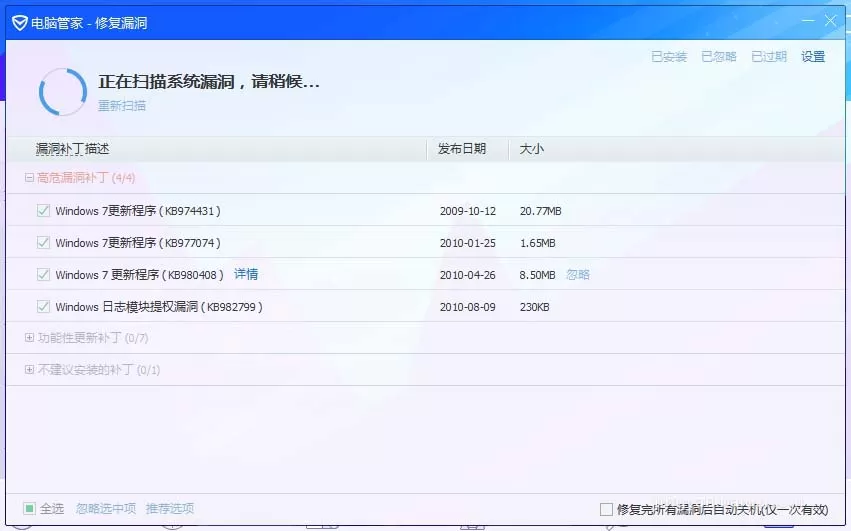
Task: Click the size value 8.50MB
Action: pos(537,275)
